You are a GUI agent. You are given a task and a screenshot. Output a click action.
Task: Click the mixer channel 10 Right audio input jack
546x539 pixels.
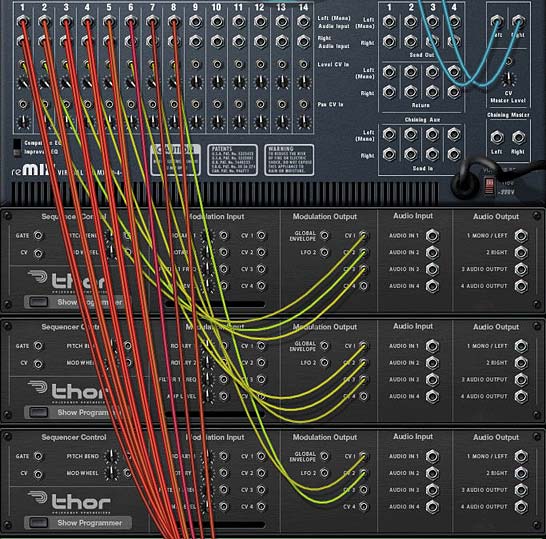tap(217, 42)
